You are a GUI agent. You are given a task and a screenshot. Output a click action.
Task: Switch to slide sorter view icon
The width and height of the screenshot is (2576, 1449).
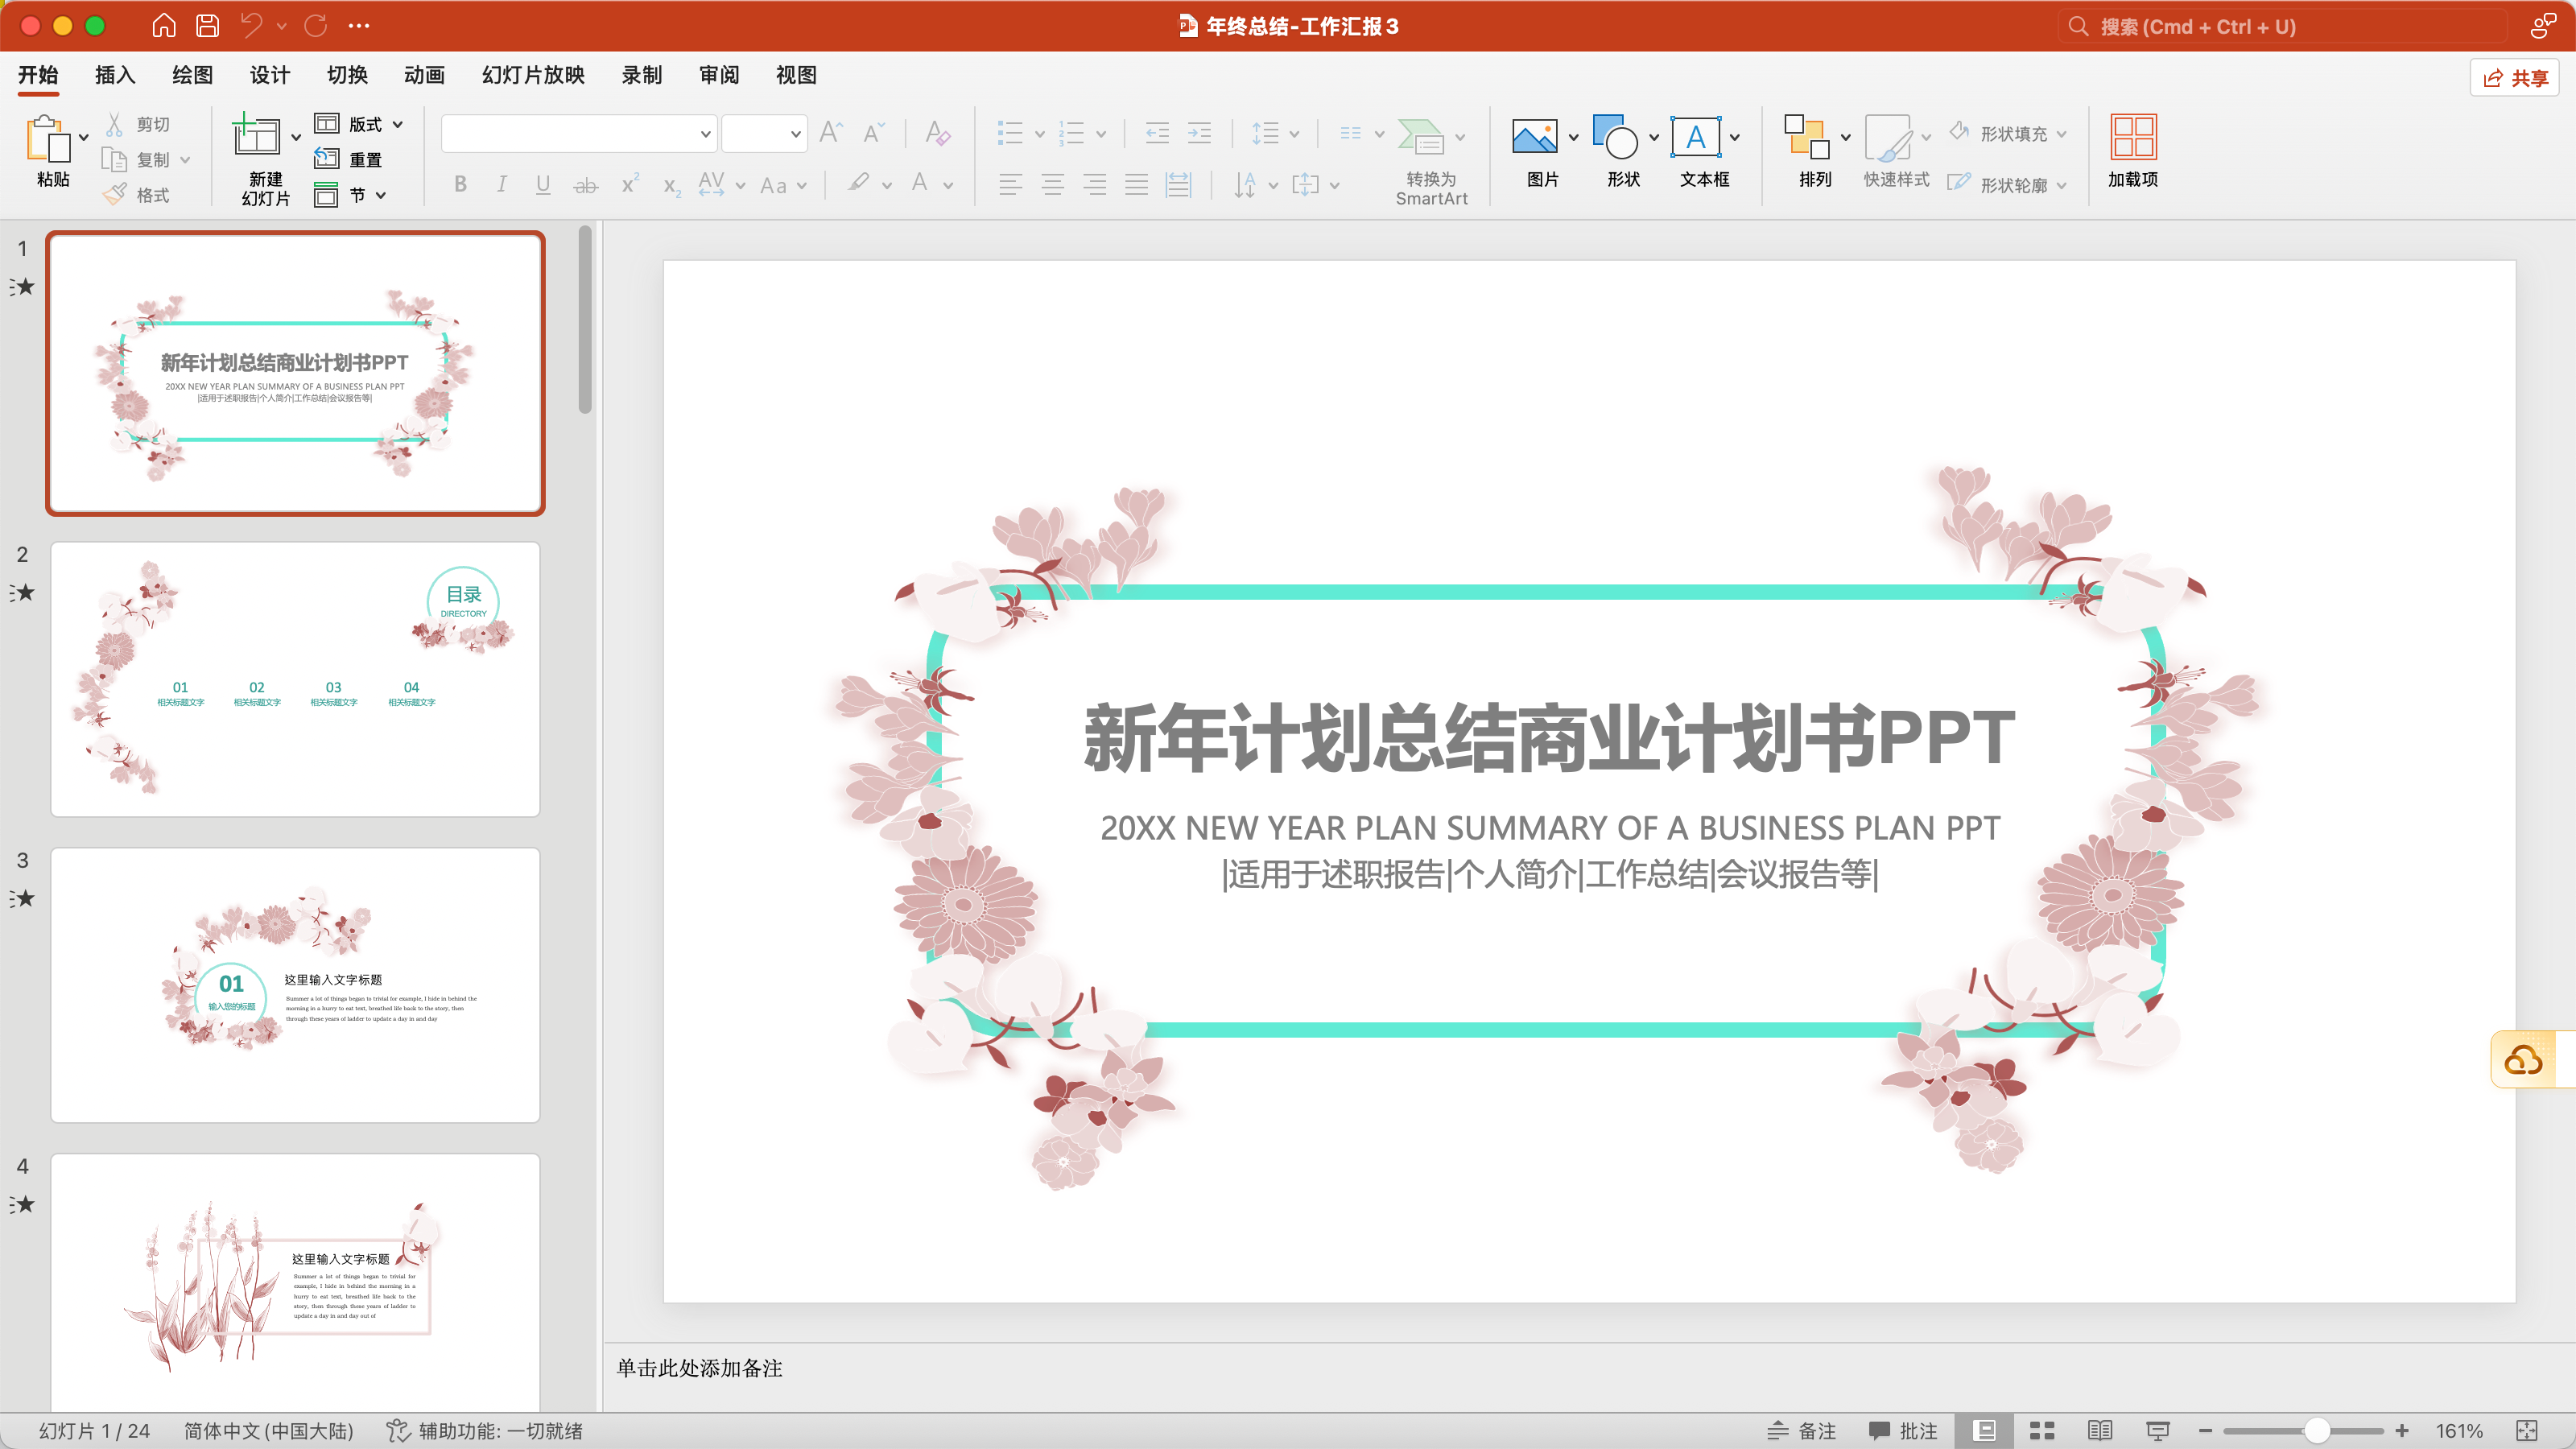point(2042,1431)
